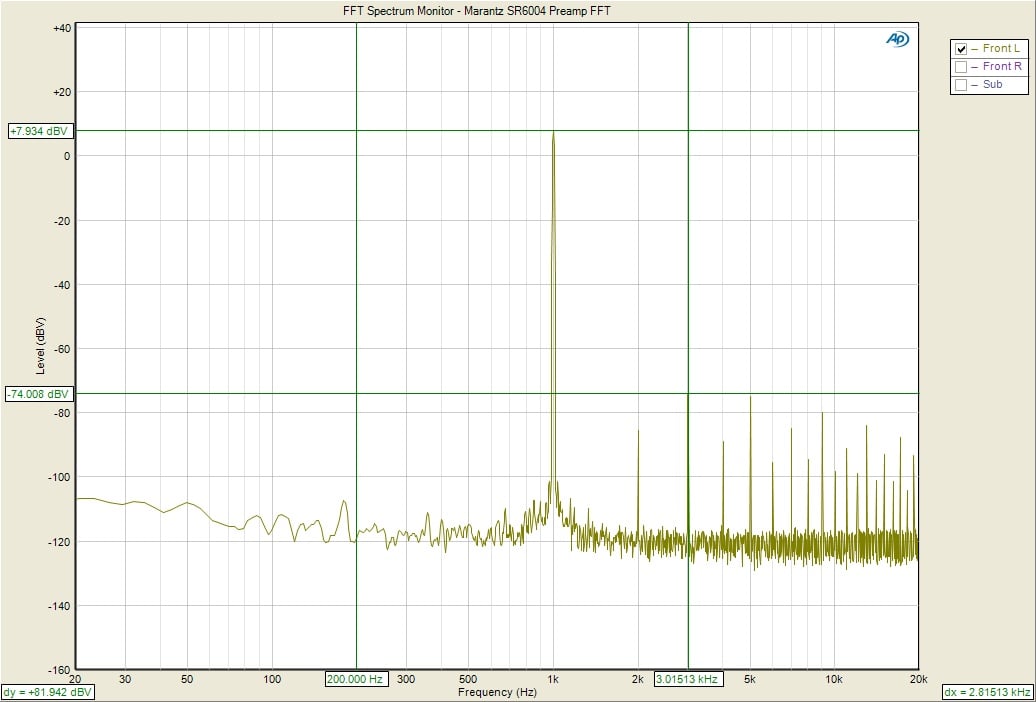Select the Front R legend label
1036x702 pixels.
[1002, 67]
